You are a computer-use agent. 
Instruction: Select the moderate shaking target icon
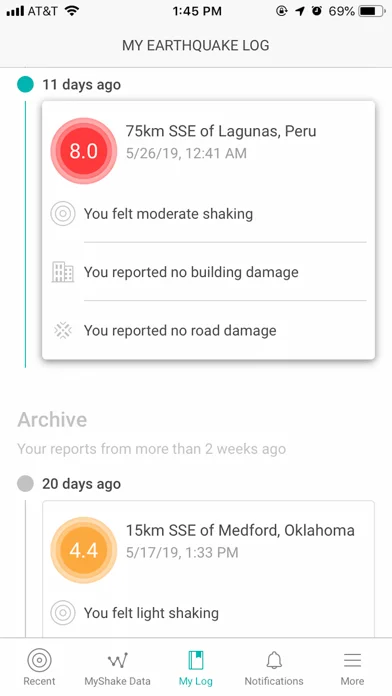coord(63,214)
